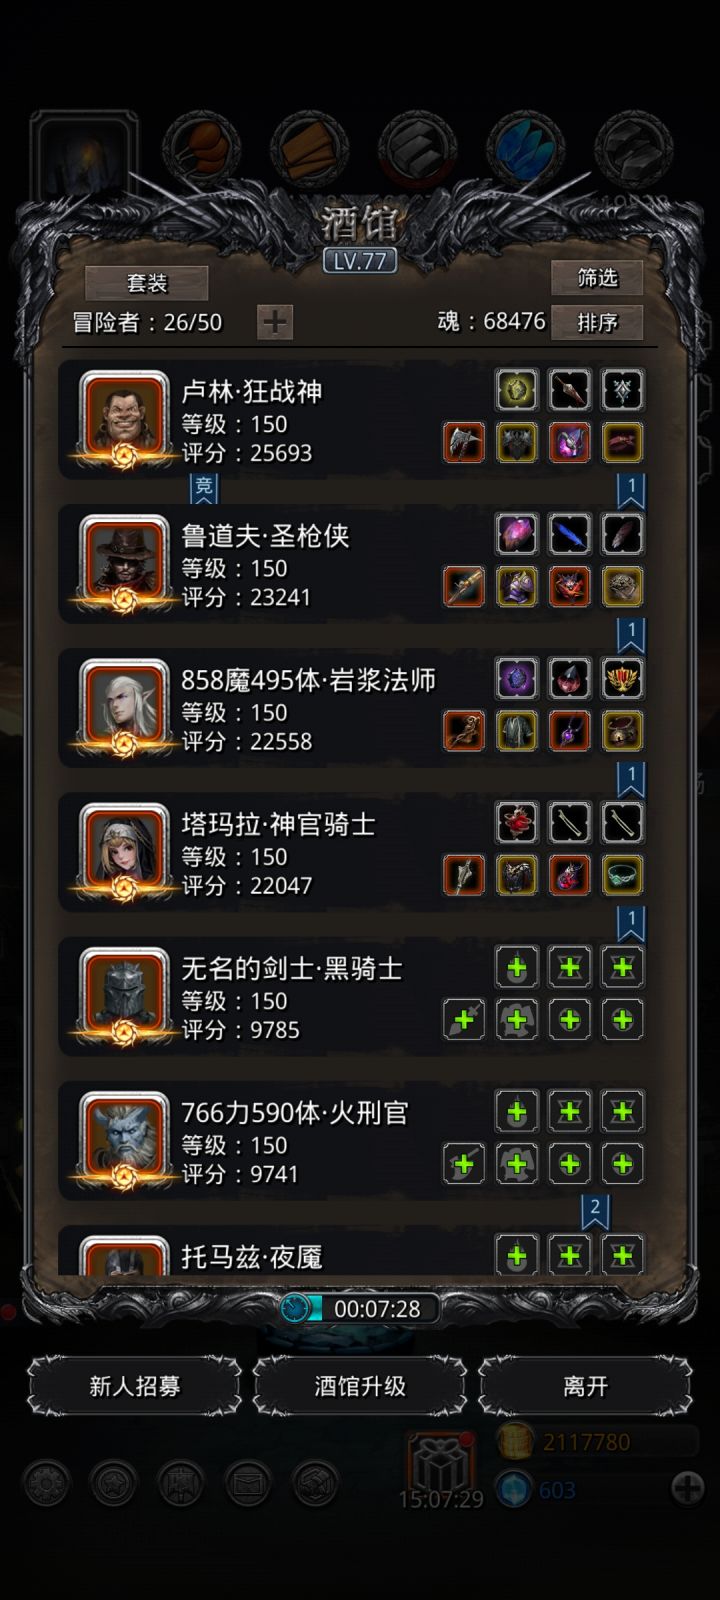Click the 酒馆升级 upgrade button

[x=360, y=1386]
